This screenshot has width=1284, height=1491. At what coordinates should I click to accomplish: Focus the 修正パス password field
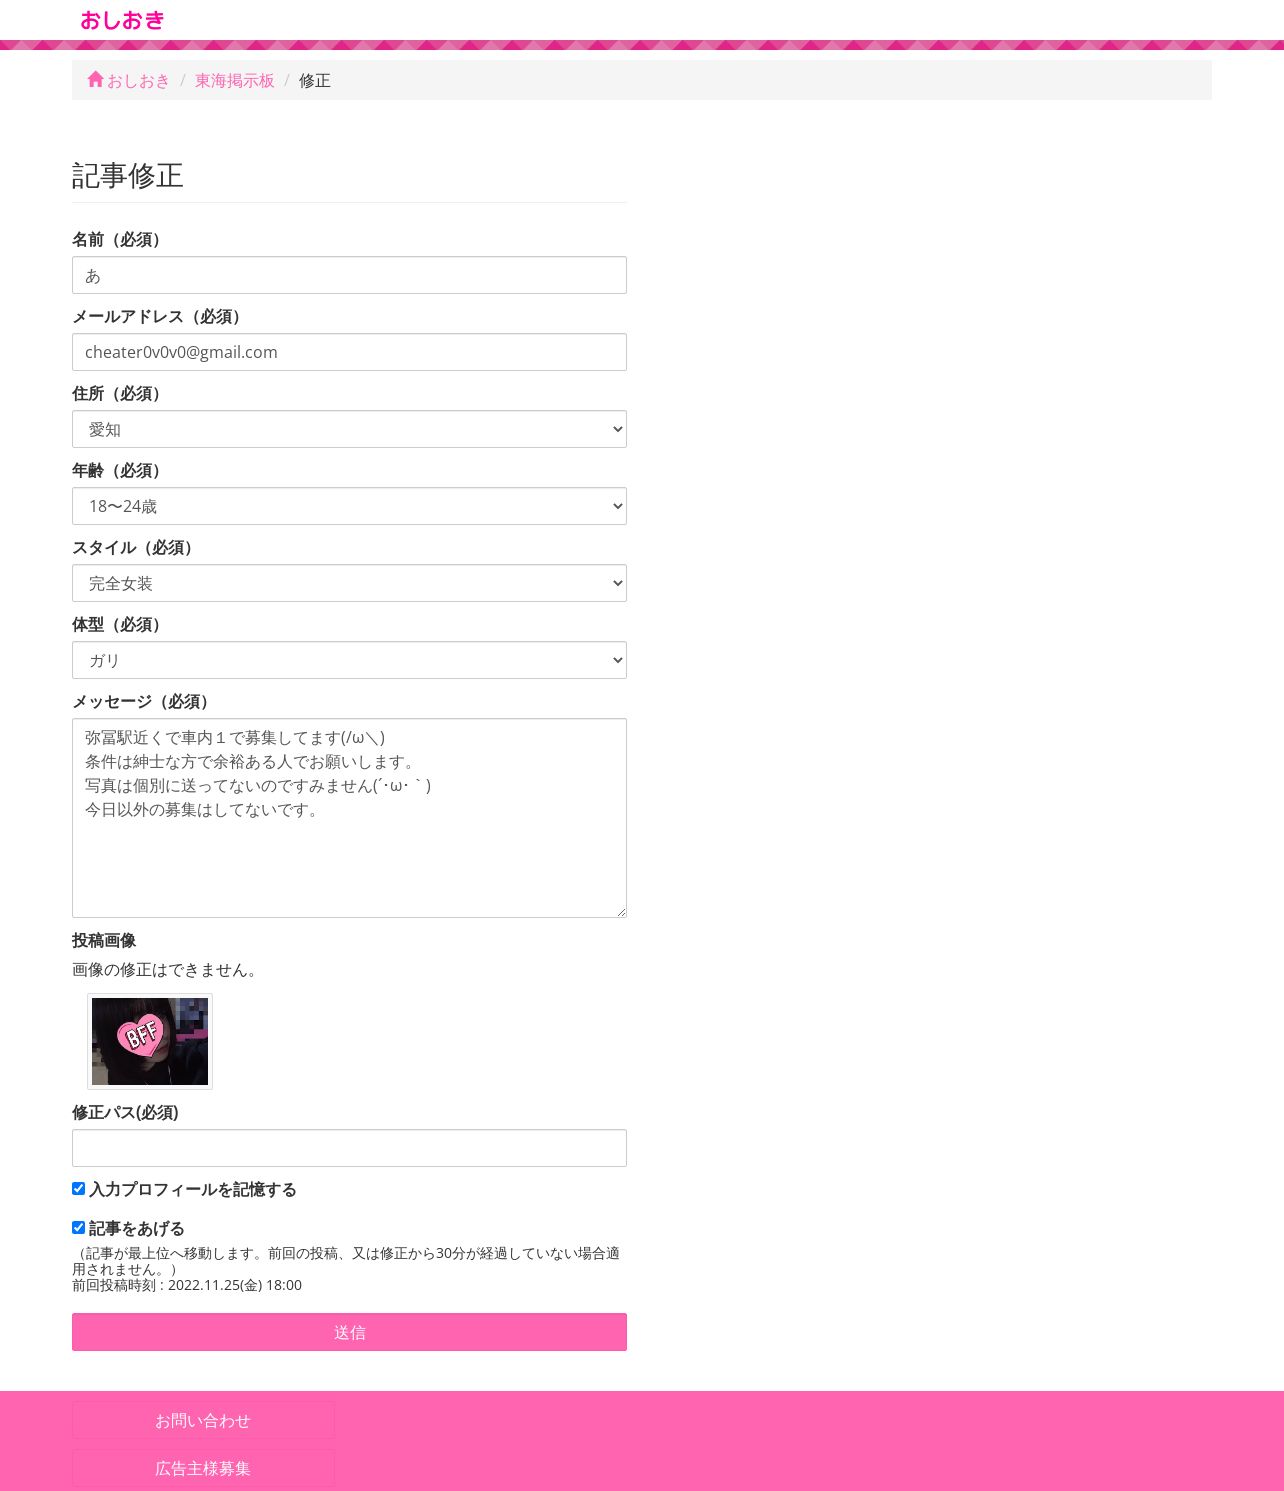coord(349,1148)
